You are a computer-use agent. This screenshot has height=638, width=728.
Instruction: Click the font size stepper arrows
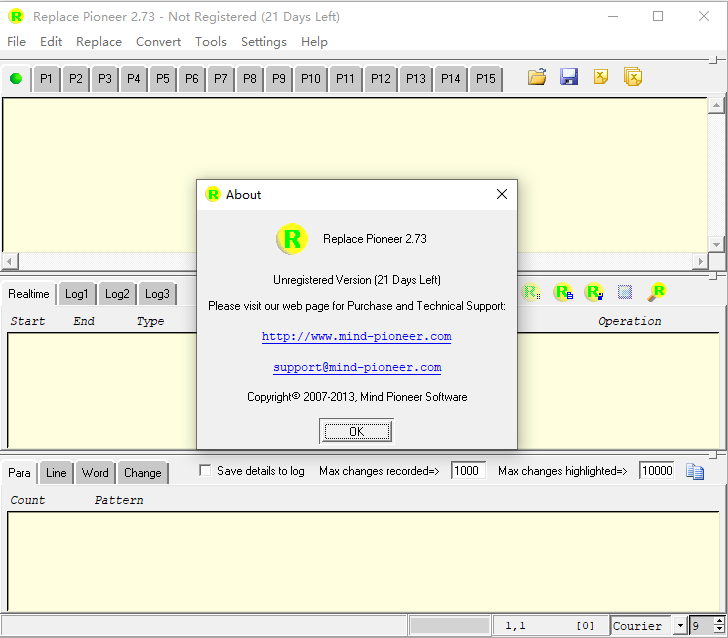tap(719, 625)
